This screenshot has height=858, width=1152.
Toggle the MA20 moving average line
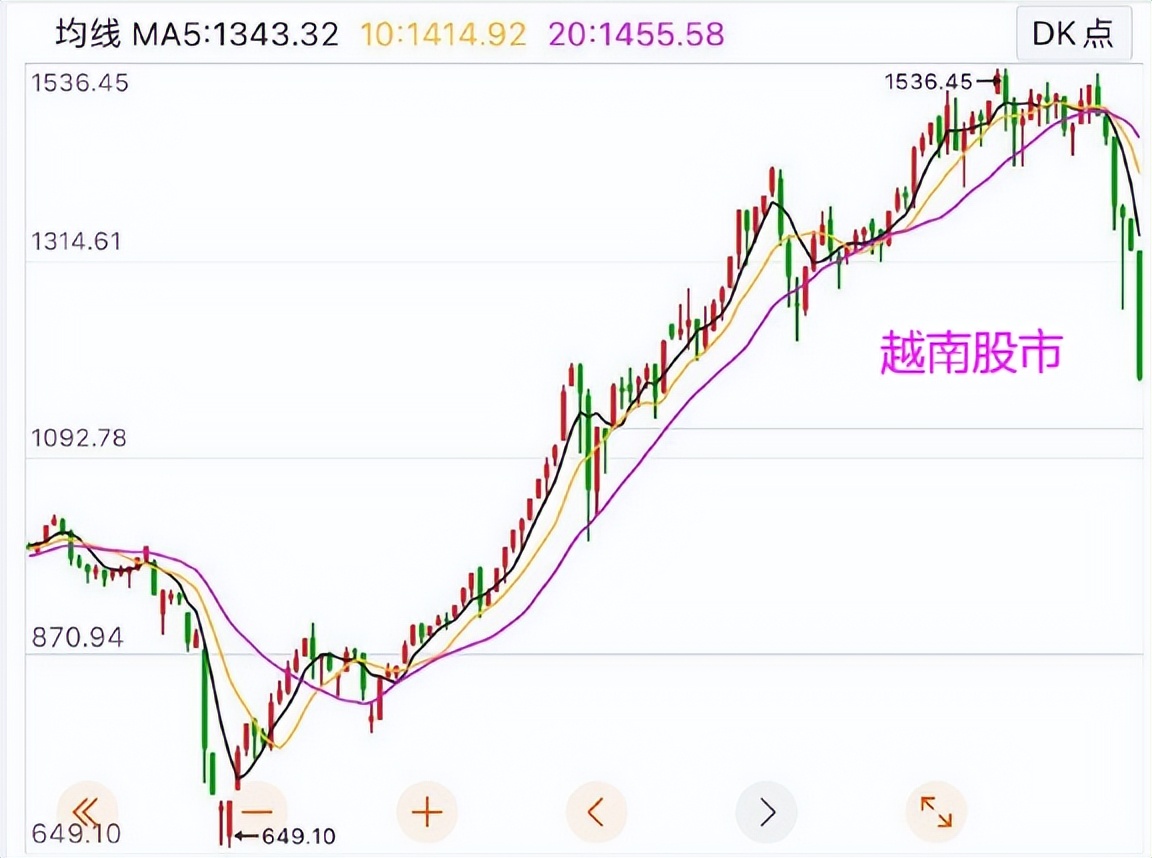[x=634, y=33]
